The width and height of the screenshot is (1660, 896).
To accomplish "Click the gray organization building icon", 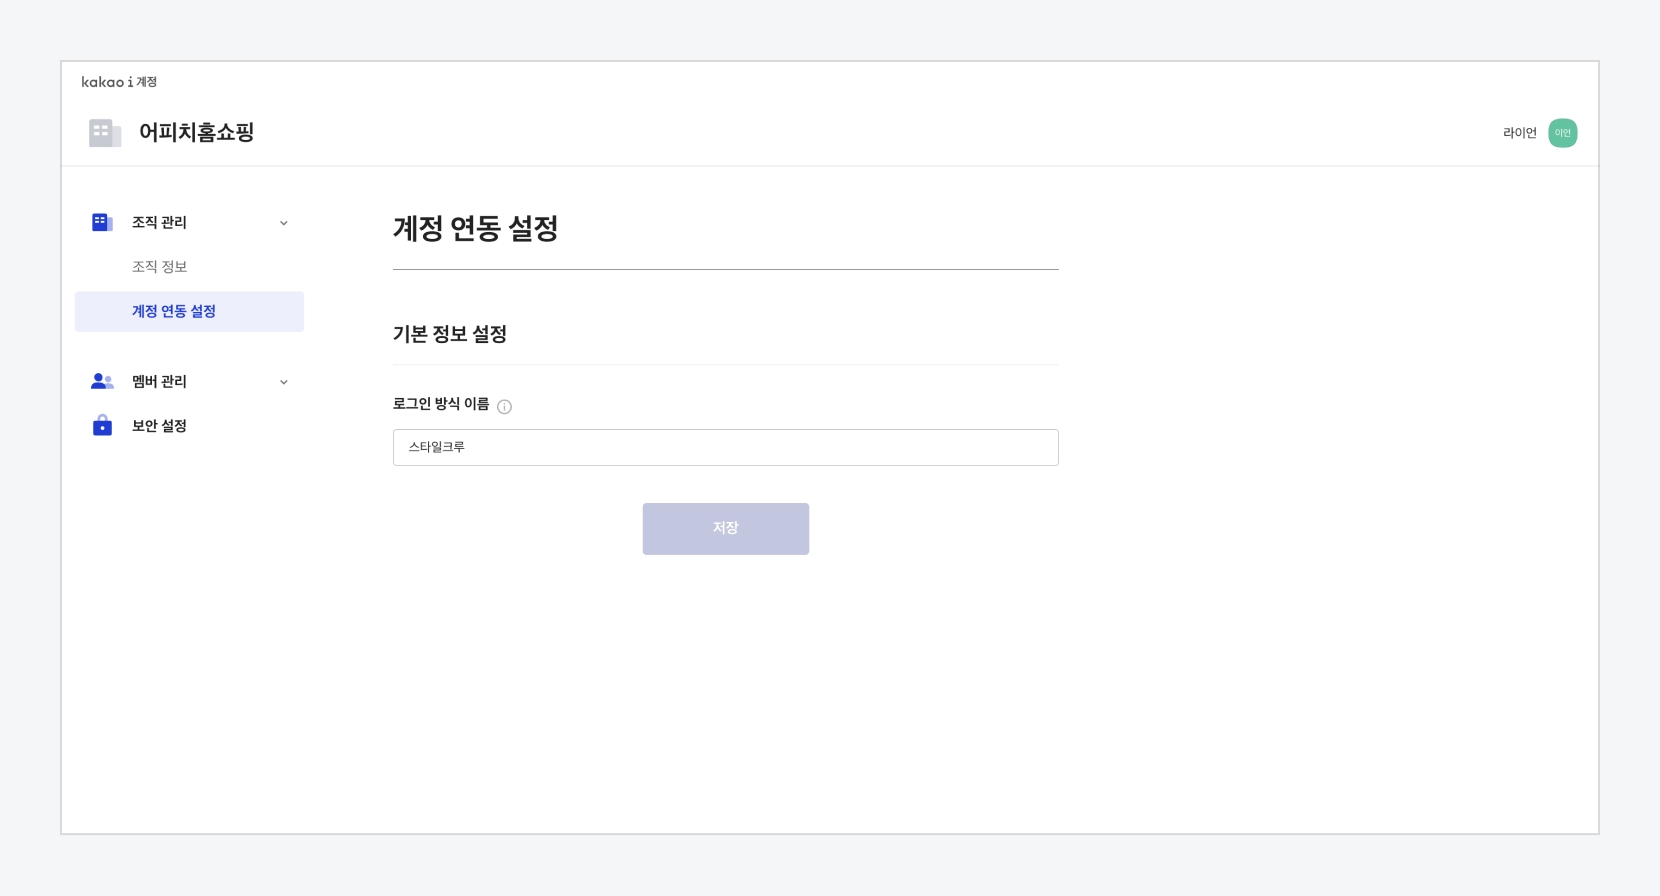I will tap(104, 133).
